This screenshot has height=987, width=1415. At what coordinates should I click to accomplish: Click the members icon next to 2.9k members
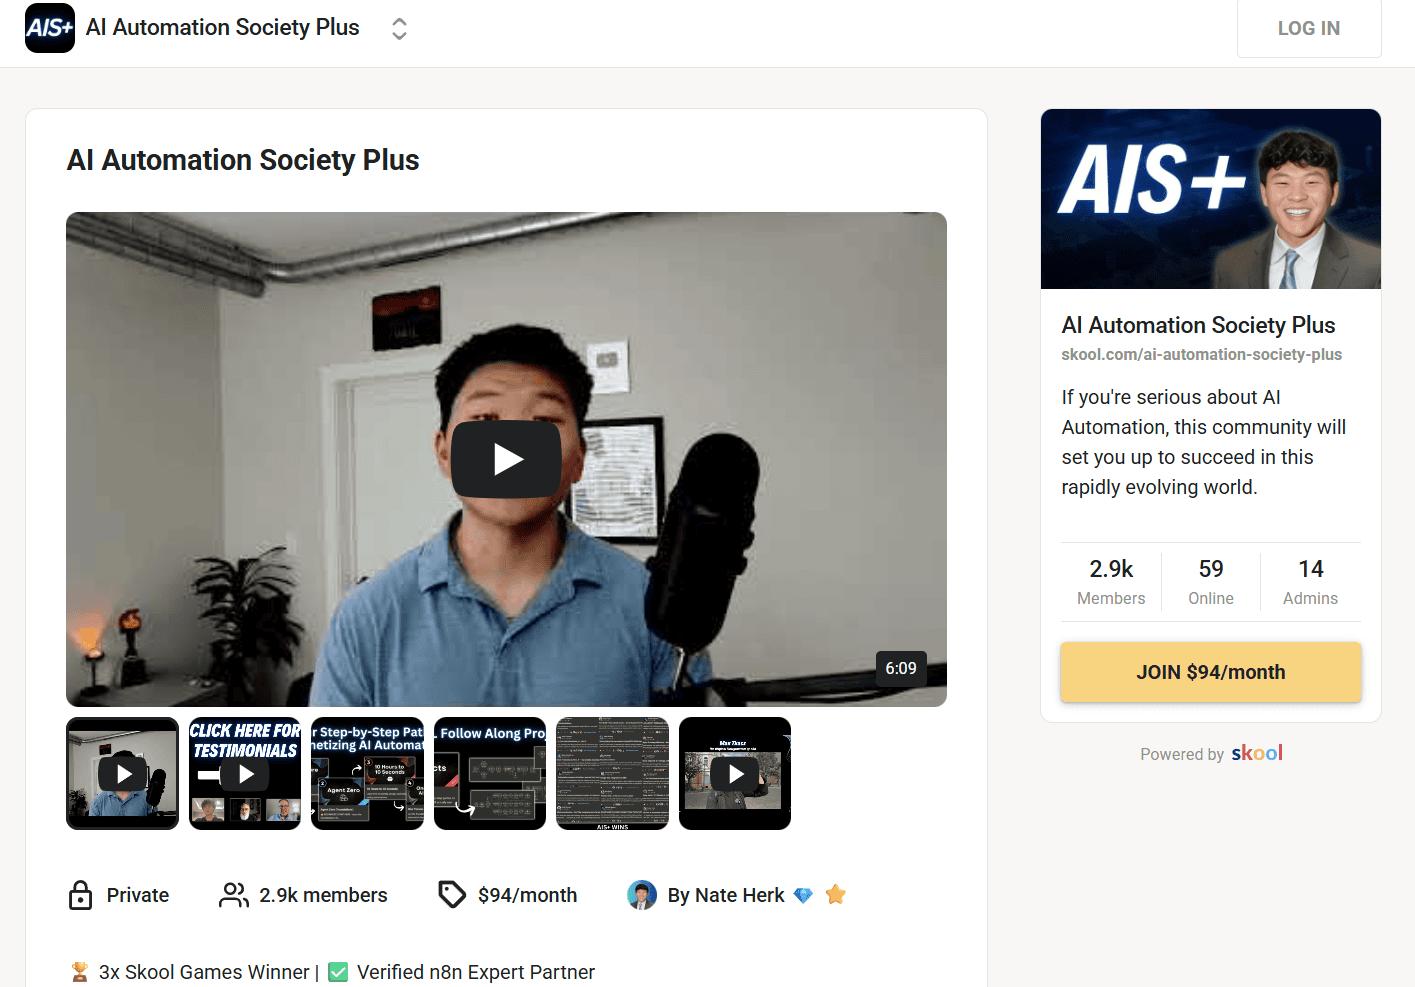[x=232, y=895]
